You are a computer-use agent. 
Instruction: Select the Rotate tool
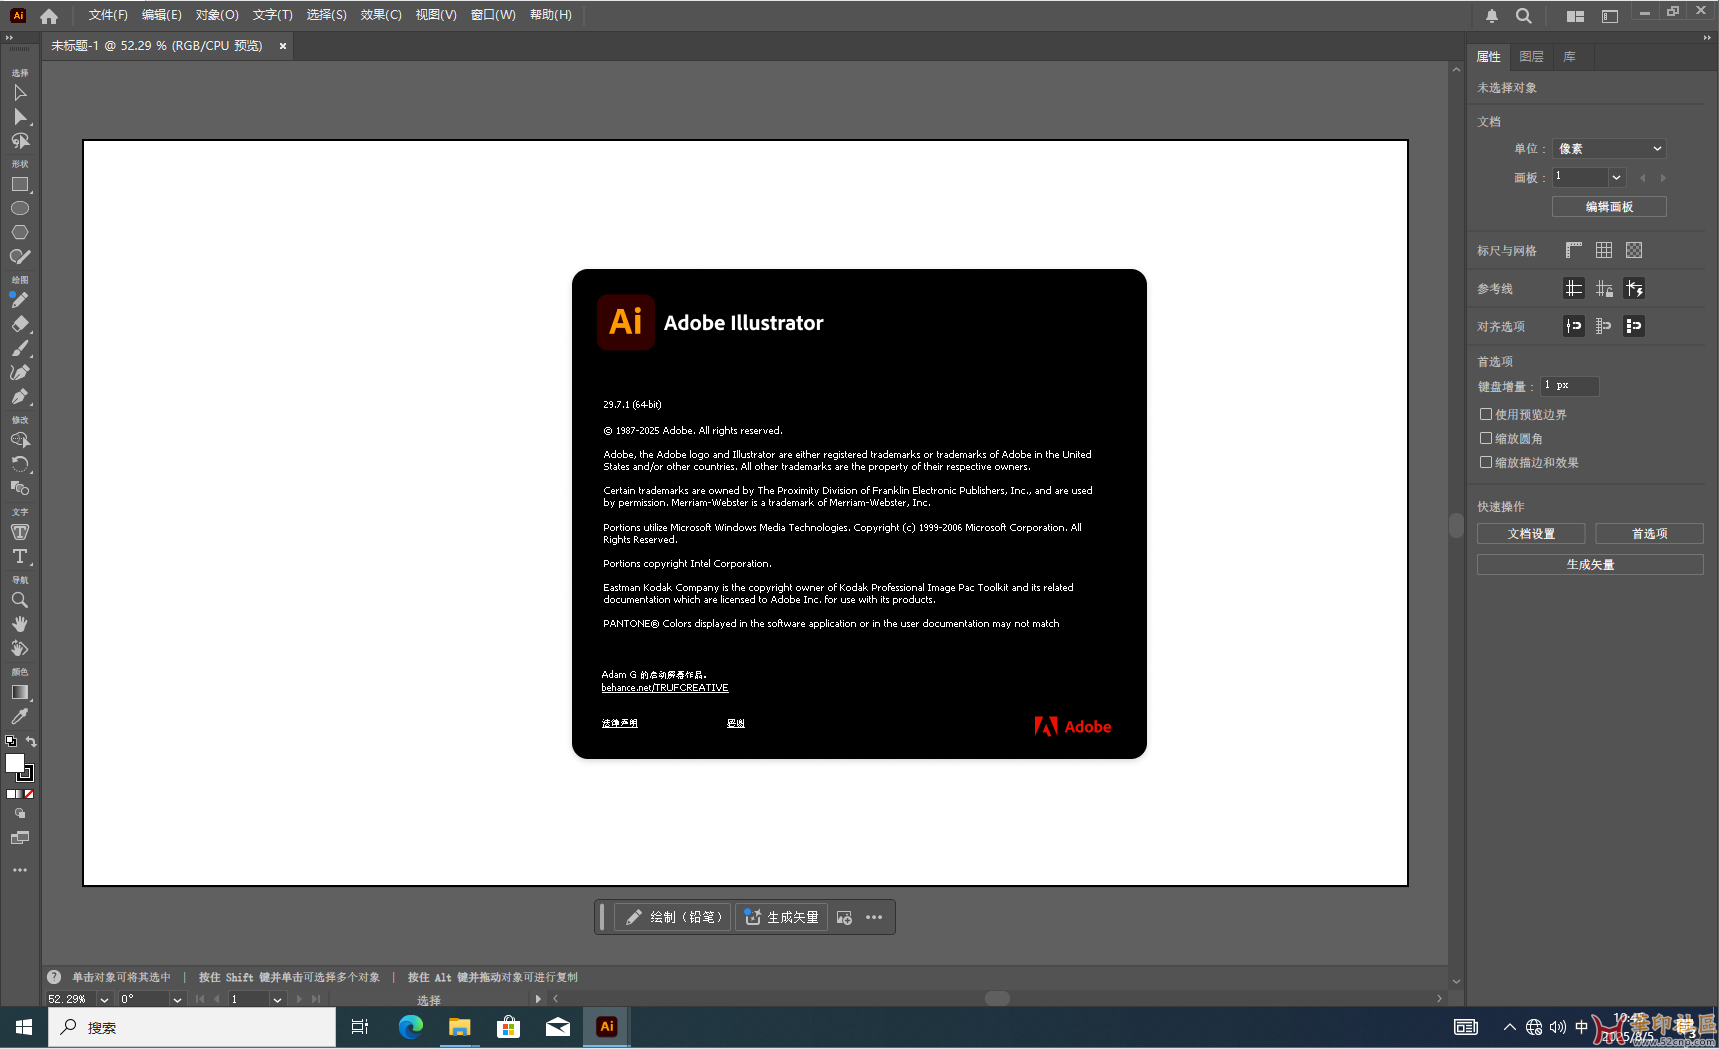click(x=20, y=464)
